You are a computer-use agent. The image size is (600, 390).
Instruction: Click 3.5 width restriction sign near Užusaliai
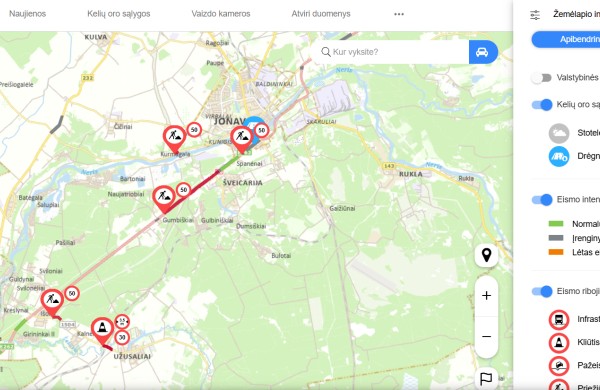(x=122, y=322)
